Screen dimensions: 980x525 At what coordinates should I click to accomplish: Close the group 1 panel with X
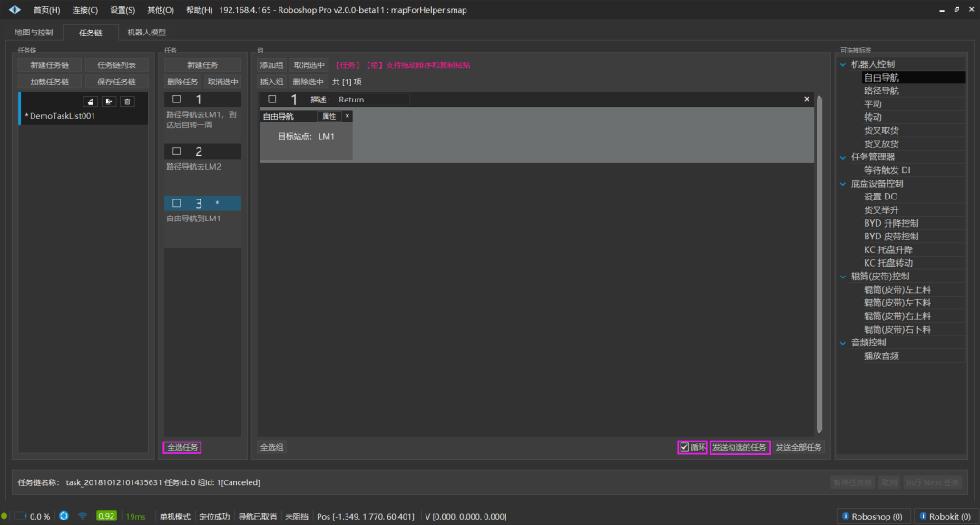pos(807,99)
